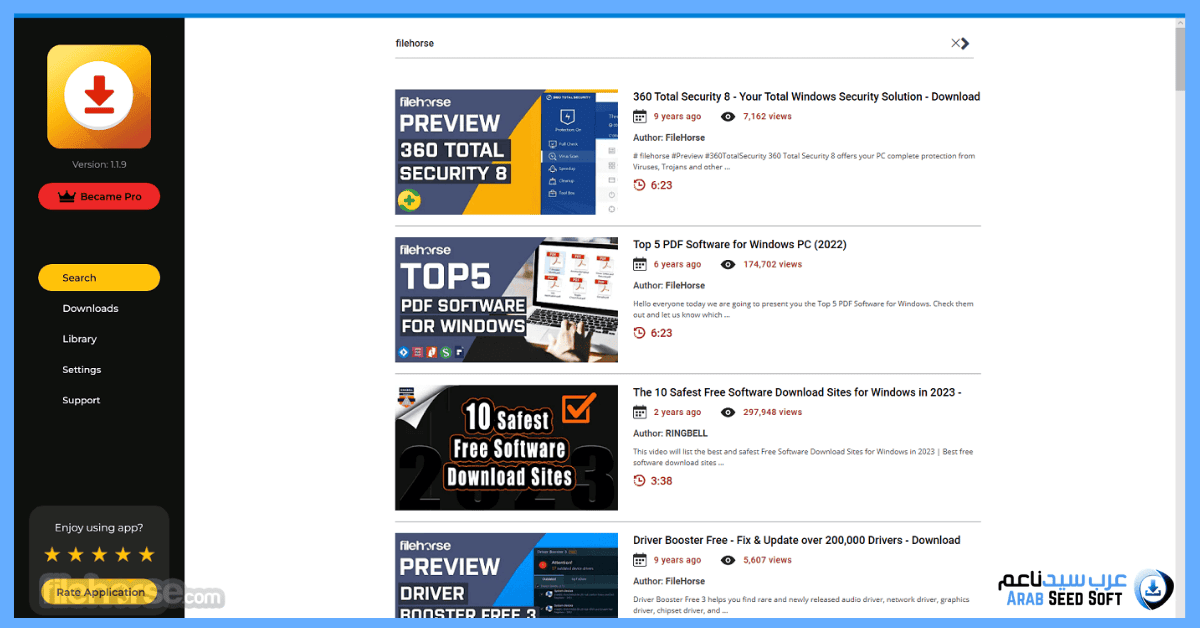The height and width of the screenshot is (628, 1200).
Task: Open 360 Total Security 8 video thumbnail
Action: pyautogui.click(x=506, y=152)
